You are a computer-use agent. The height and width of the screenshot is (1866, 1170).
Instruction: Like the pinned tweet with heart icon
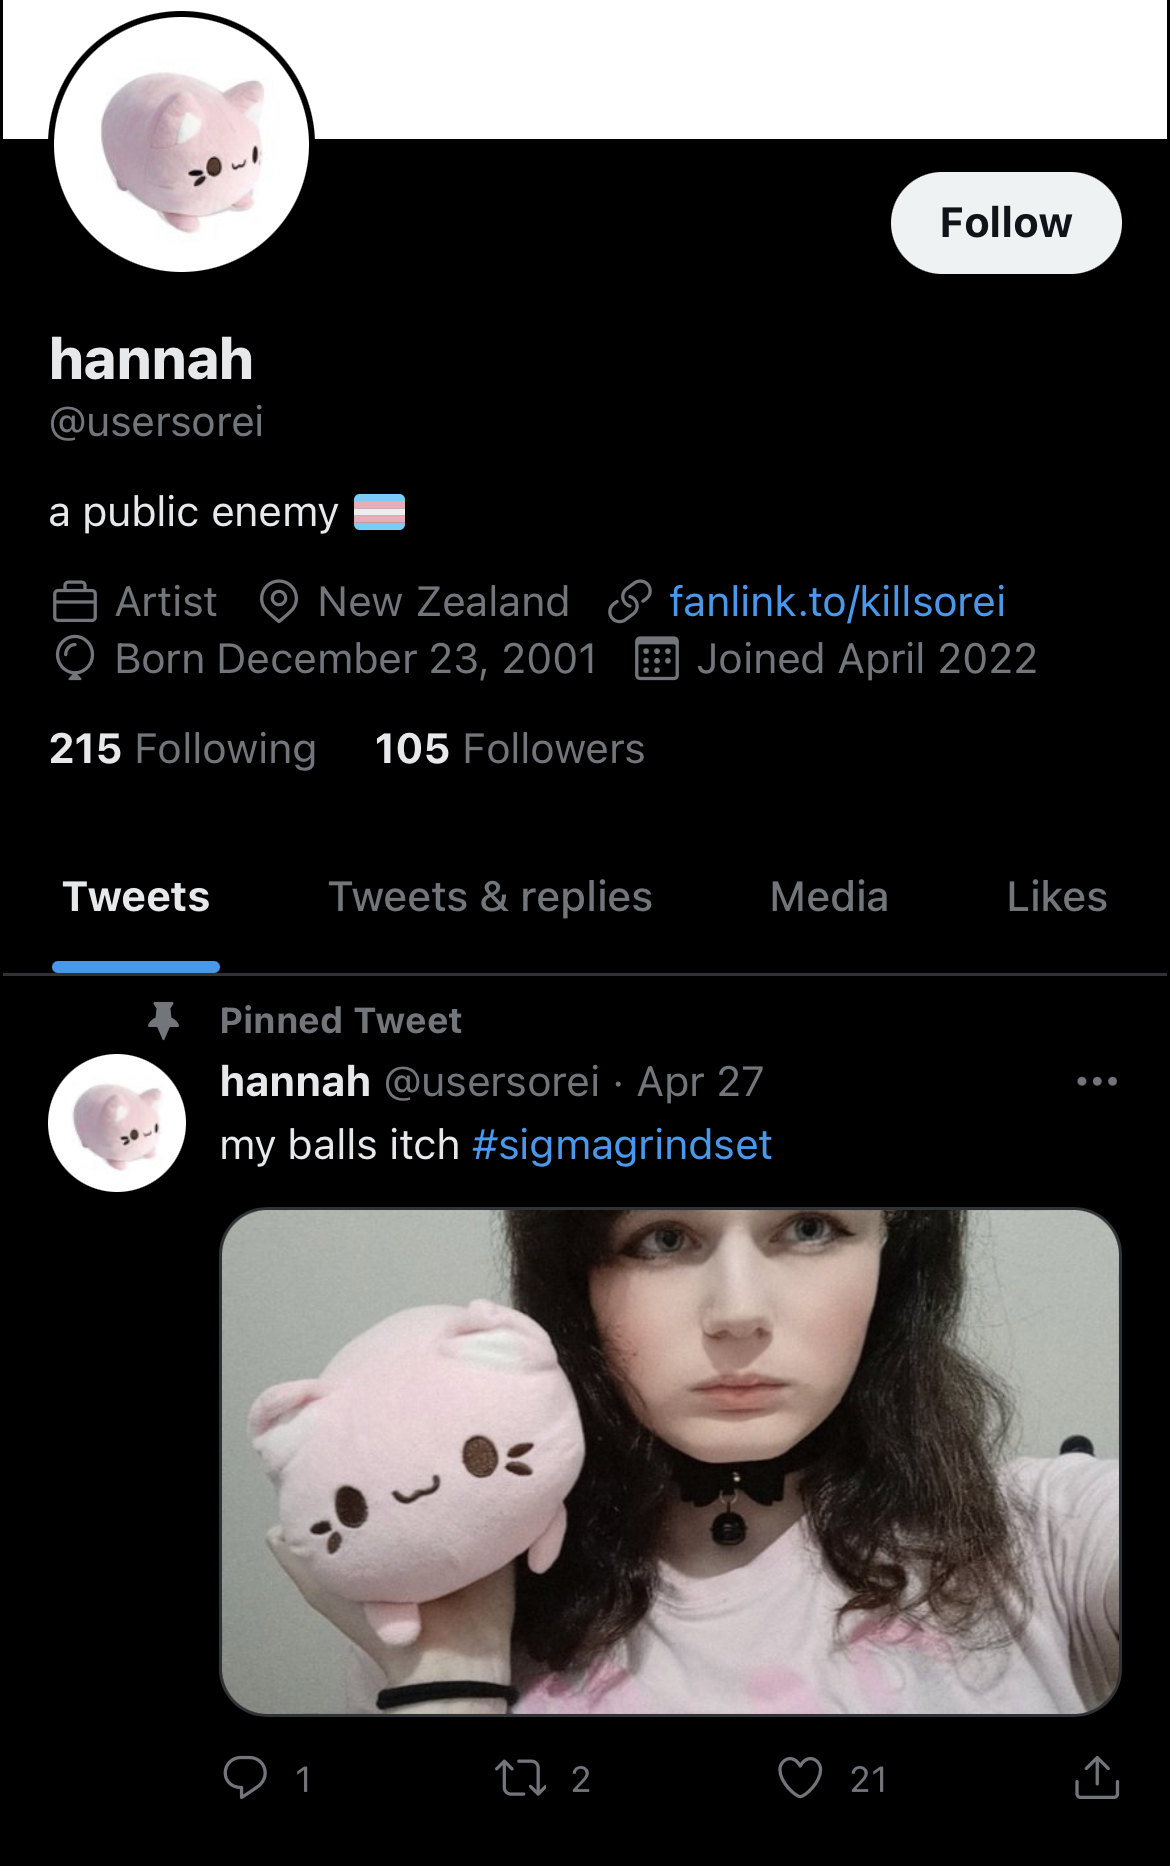point(800,1778)
